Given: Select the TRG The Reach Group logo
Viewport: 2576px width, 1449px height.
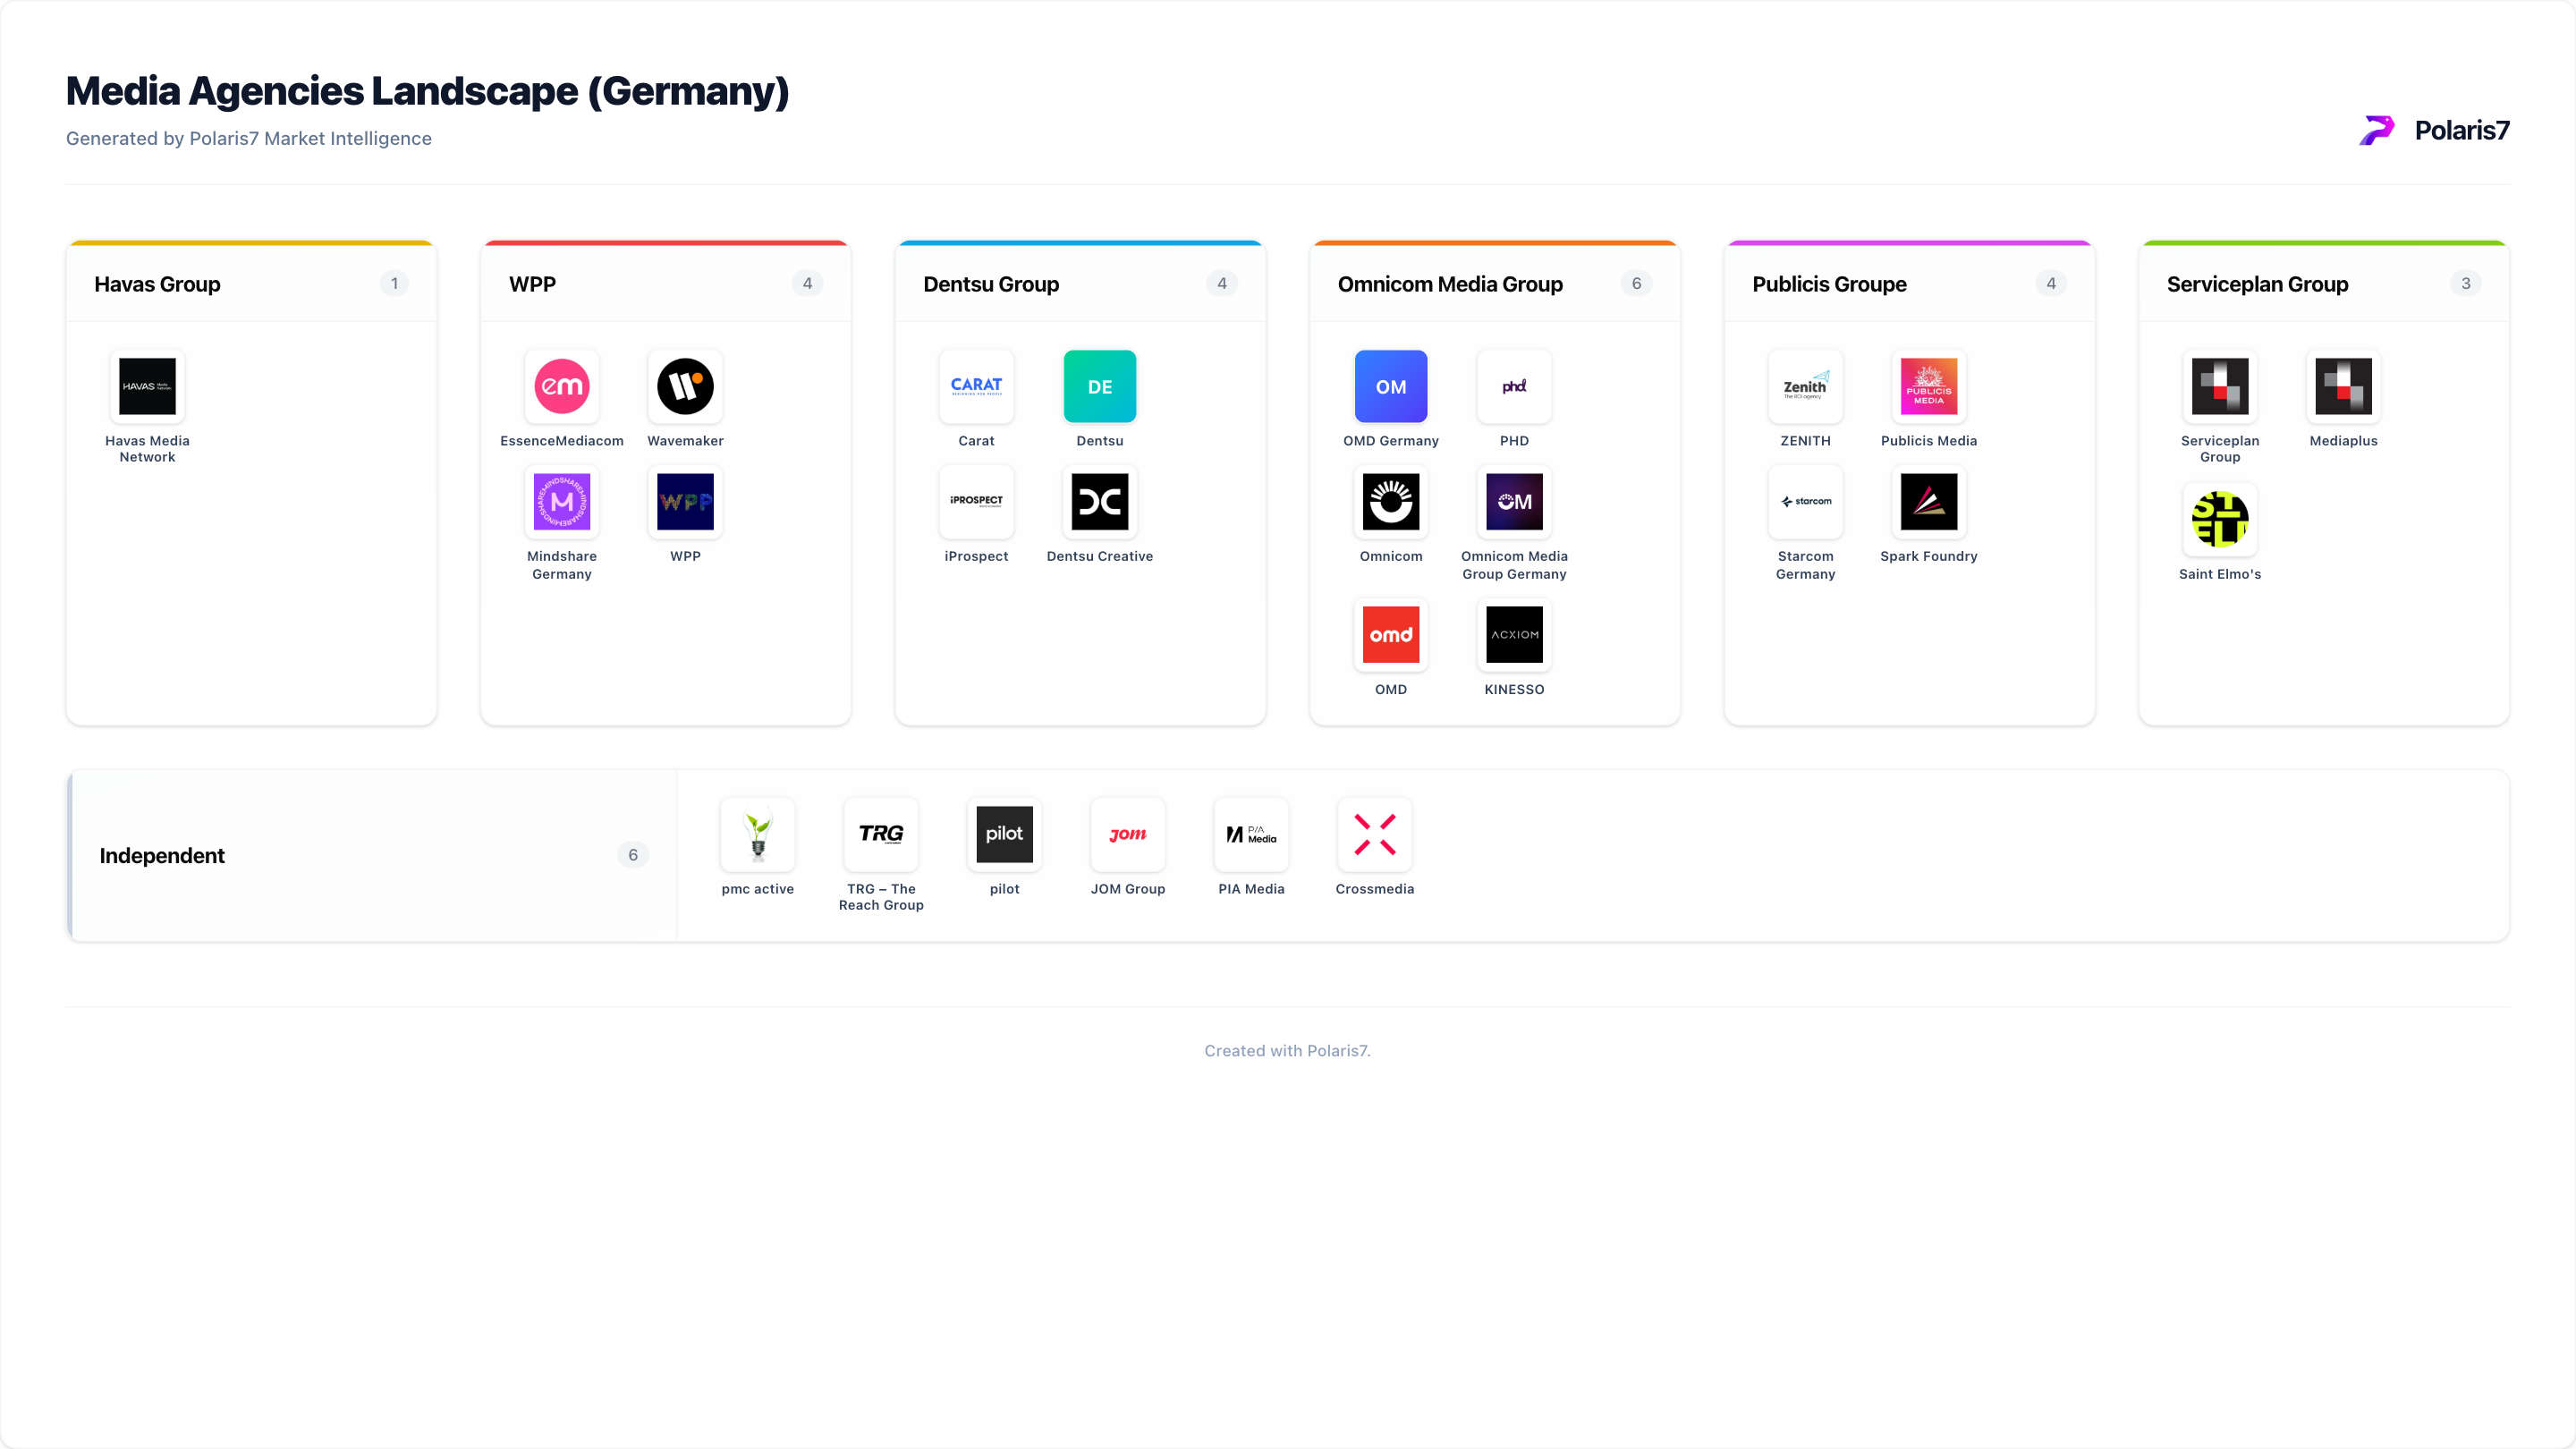Looking at the screenshot, I should point(881,834).
